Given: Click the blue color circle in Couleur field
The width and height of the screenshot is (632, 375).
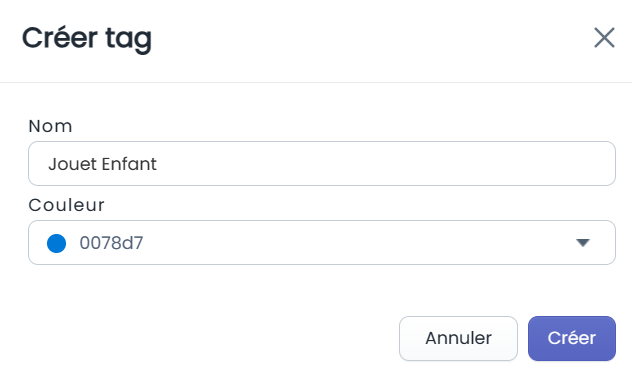Looking at the screenshot, I should tap(56, 243).
